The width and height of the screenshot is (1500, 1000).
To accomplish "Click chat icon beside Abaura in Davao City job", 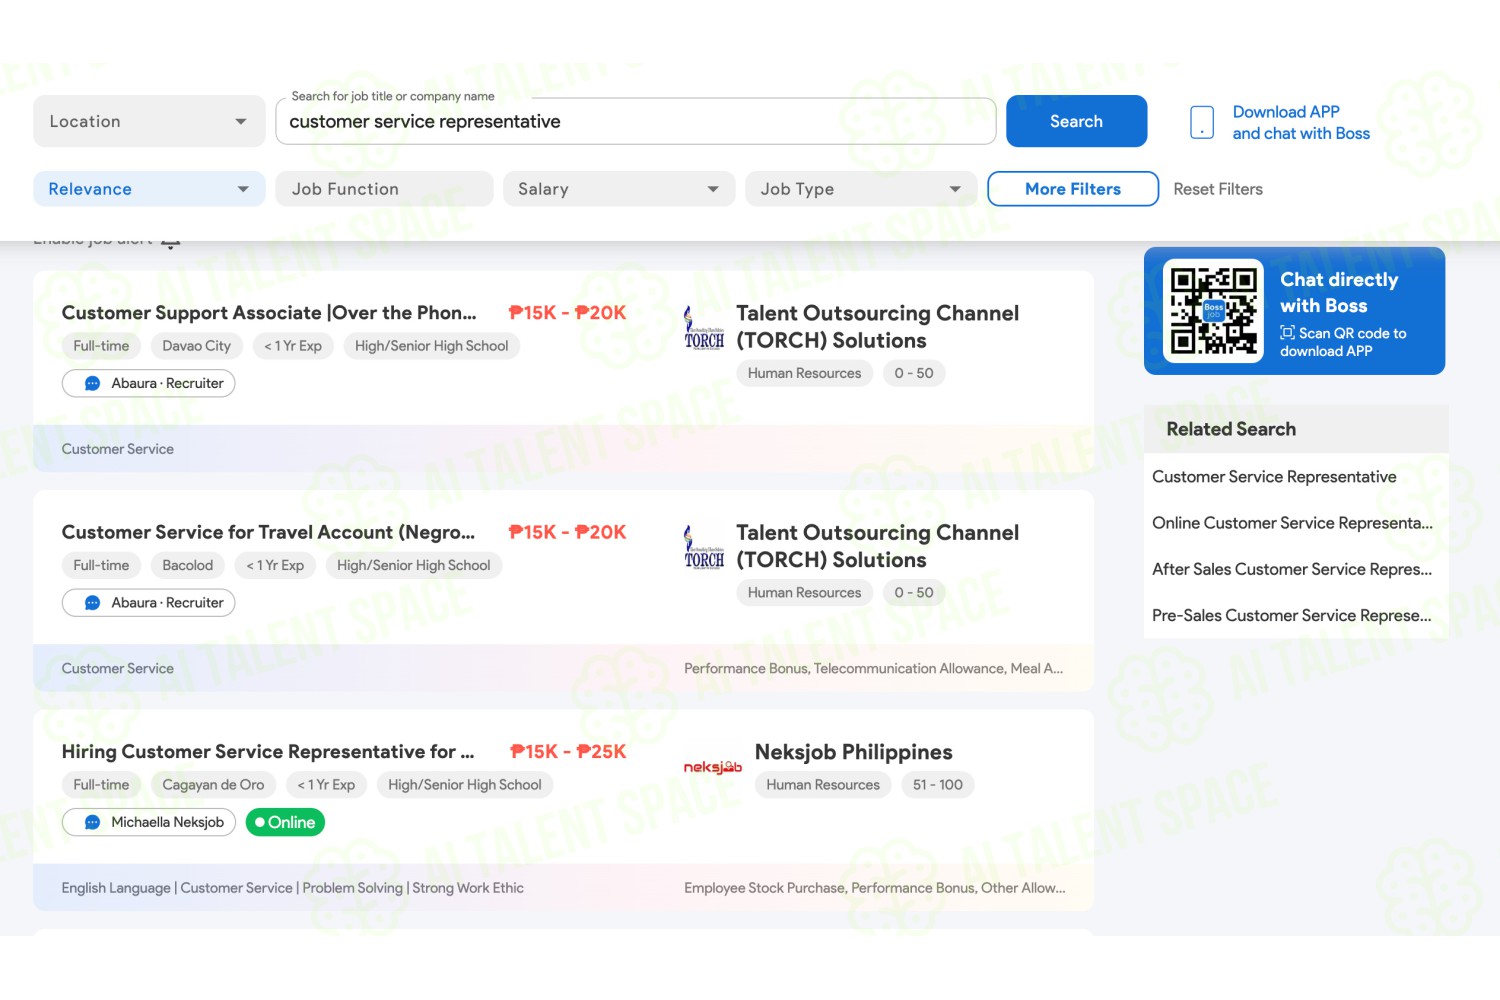I will (92, 384).
